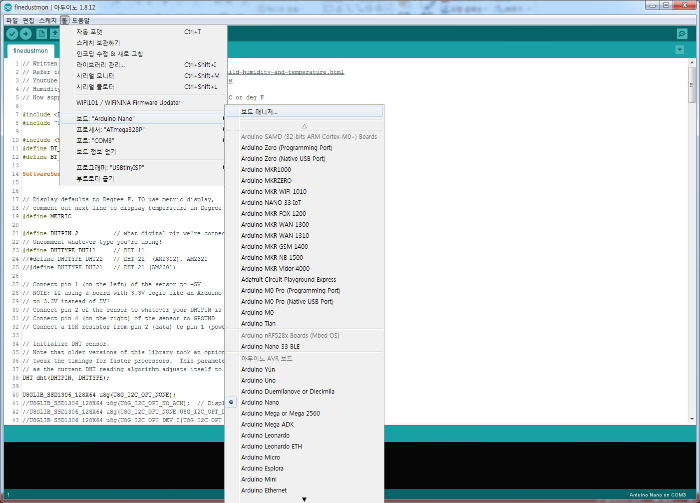Click the Open sketch arrow icon
The width and height of the screenshot is (700, 503).
pyautogui.click(x=55, y=33)
